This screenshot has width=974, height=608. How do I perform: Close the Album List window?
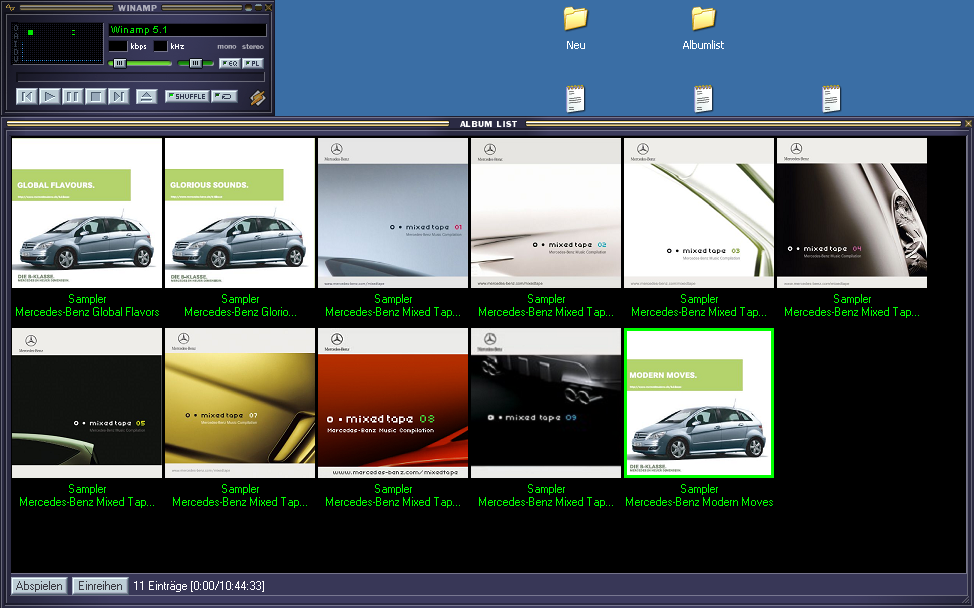(x=968, y=124)
